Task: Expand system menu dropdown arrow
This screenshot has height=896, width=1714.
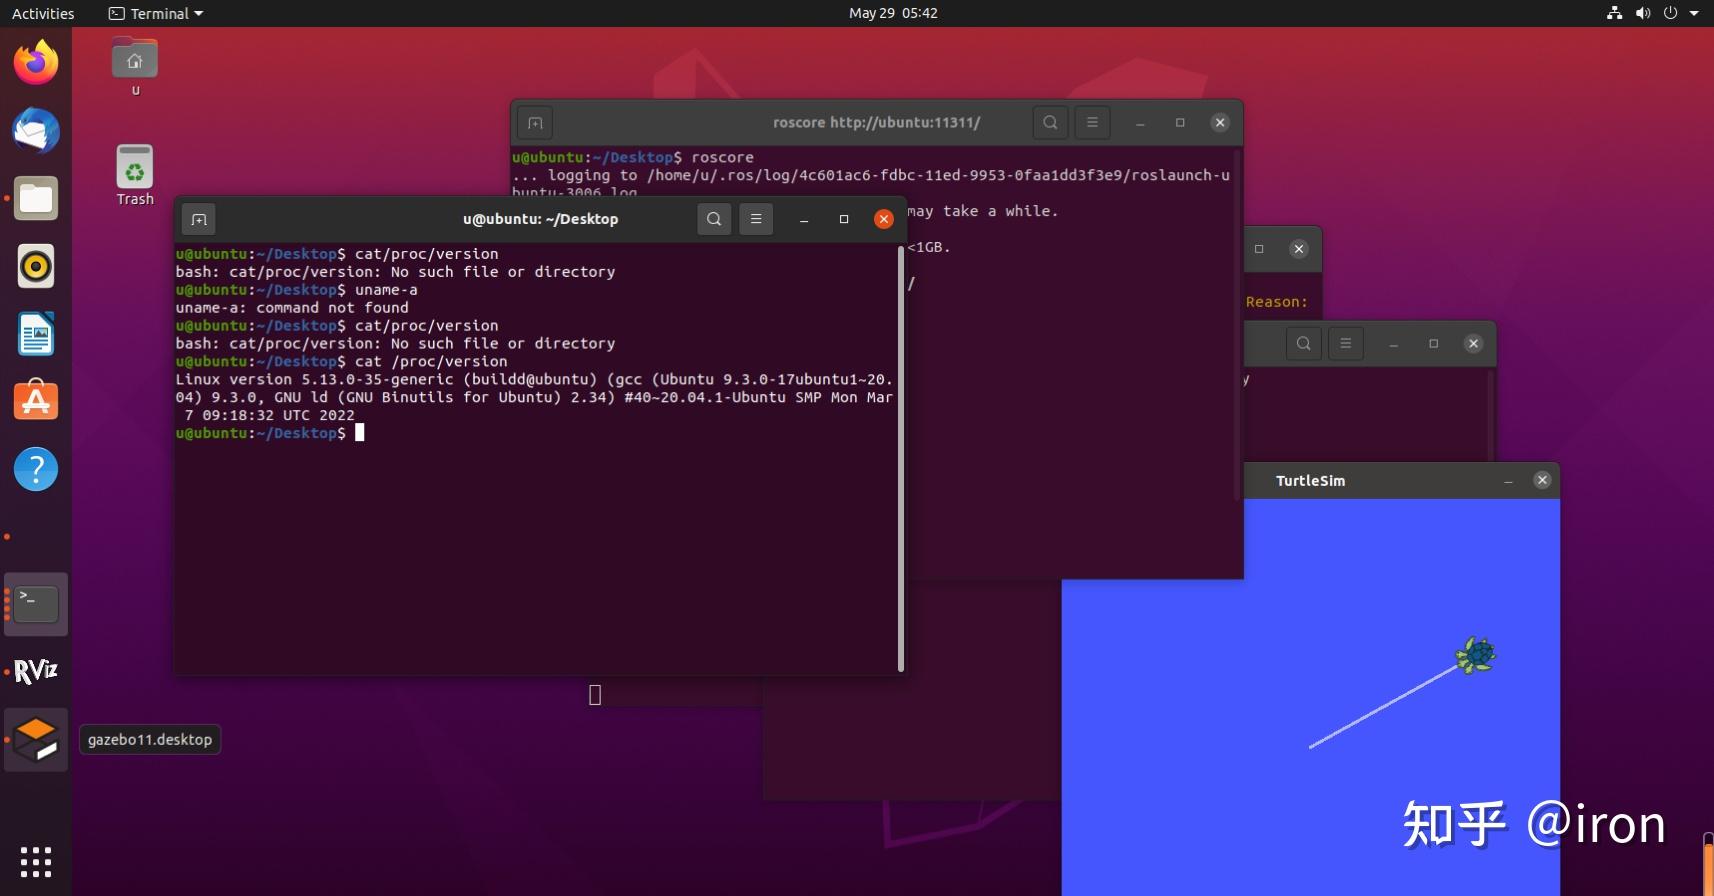Action: click(x=1694, y=13)
